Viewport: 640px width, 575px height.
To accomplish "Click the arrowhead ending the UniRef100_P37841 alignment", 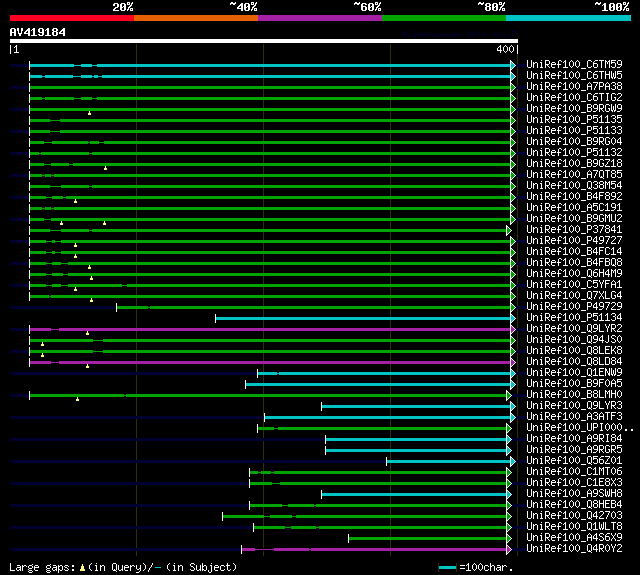I will click(509, 231).
